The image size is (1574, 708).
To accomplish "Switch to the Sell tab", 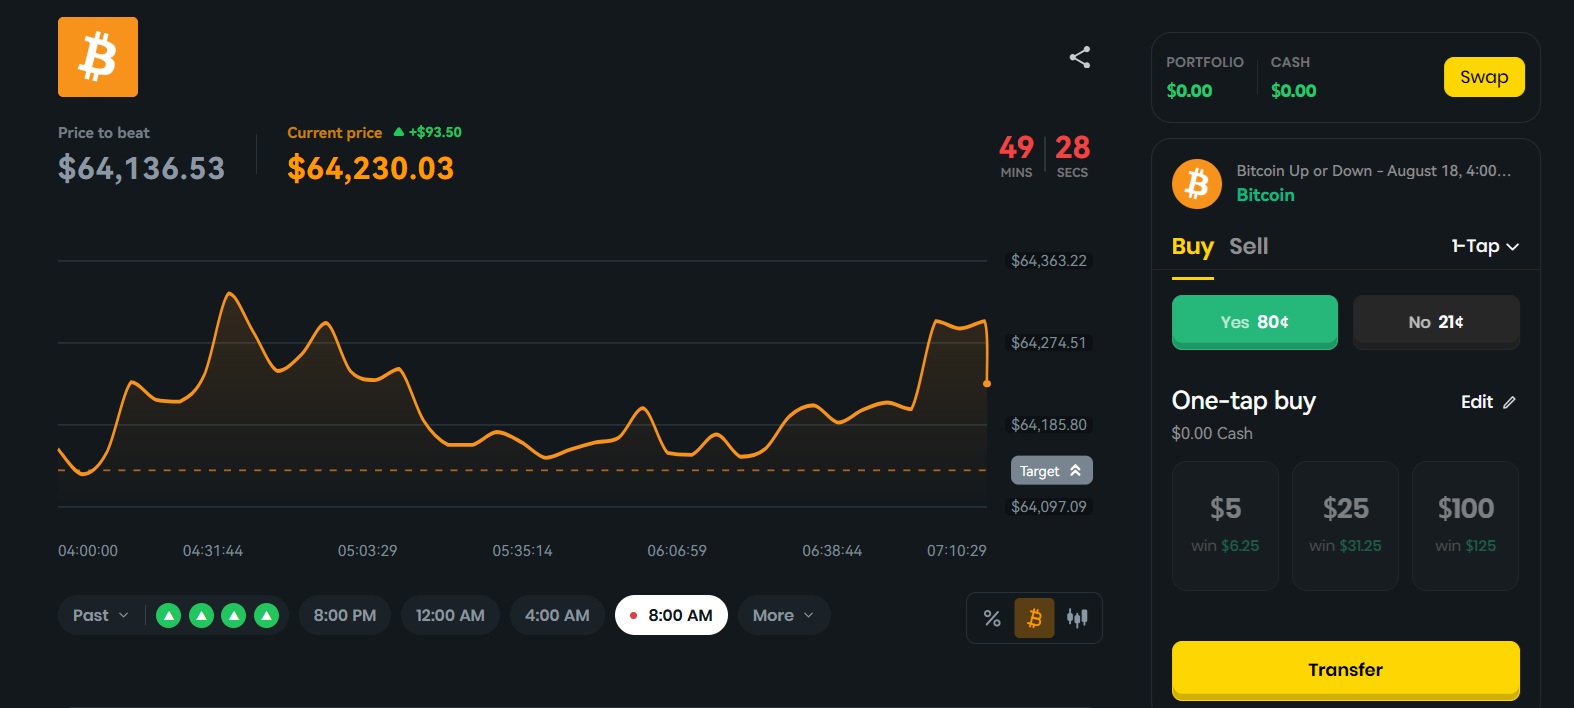I will [x=1248, y=246].
